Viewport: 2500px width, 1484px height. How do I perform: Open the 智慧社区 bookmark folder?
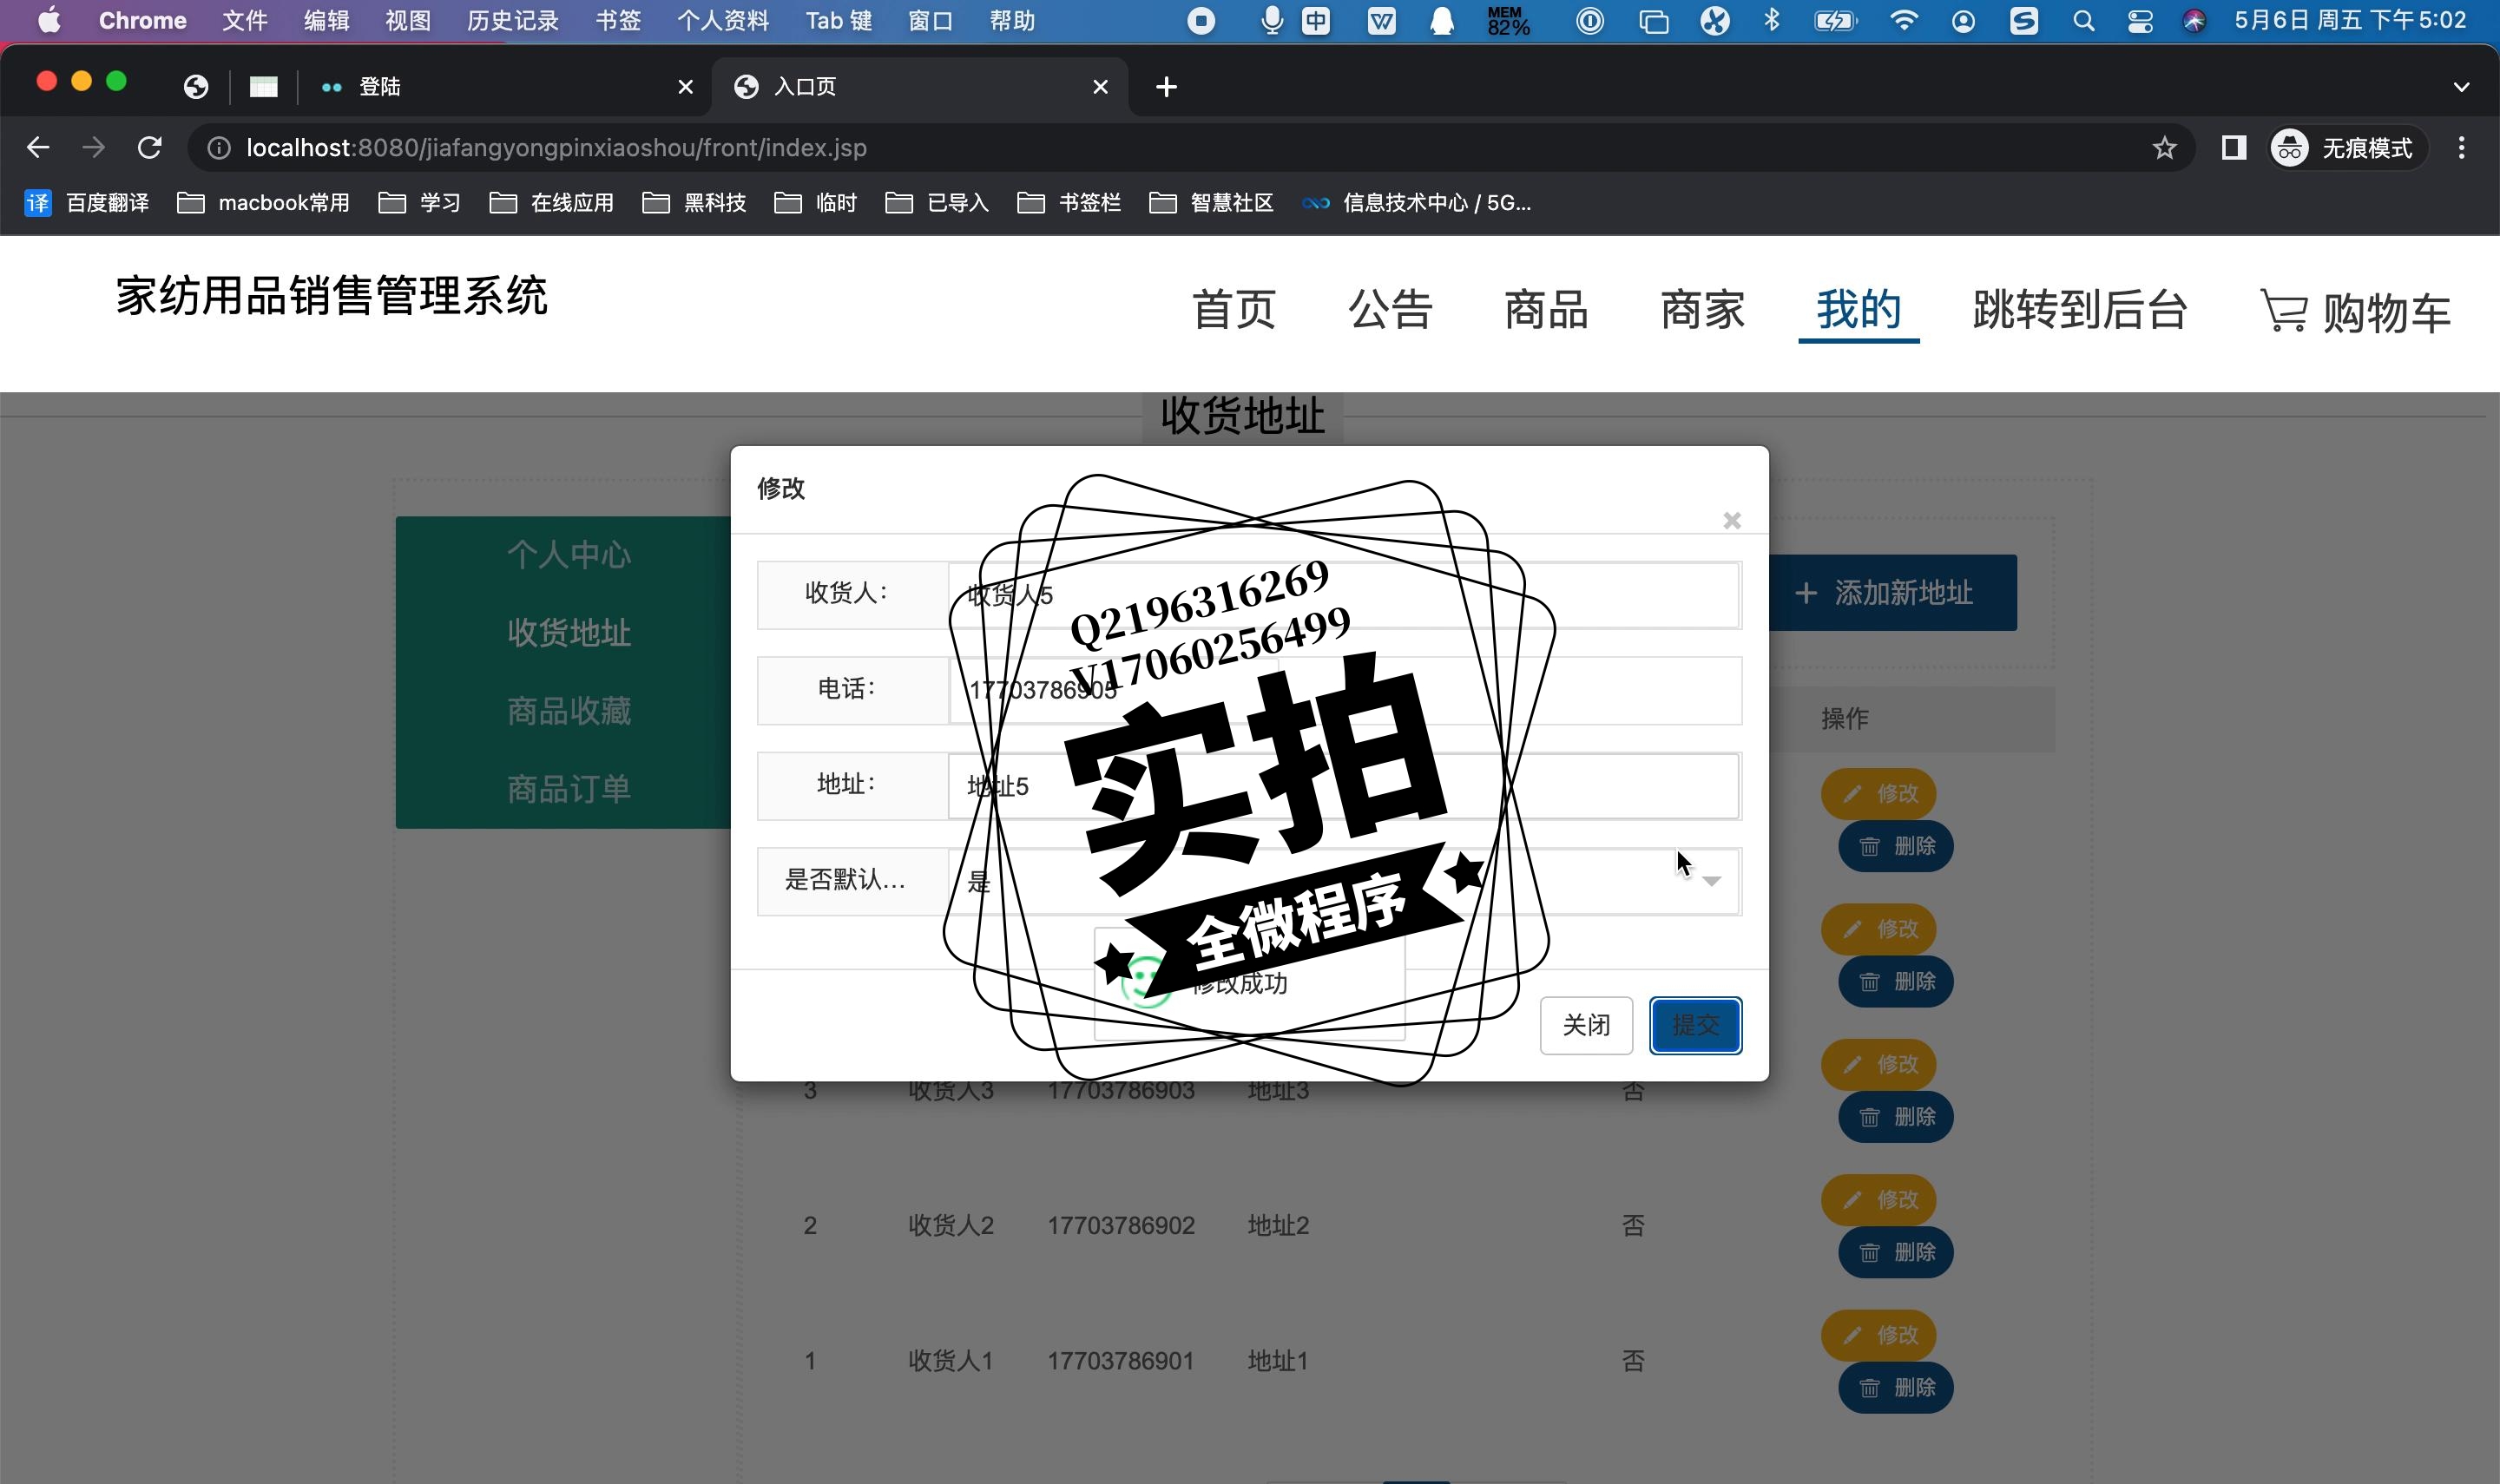[1211, 203]
